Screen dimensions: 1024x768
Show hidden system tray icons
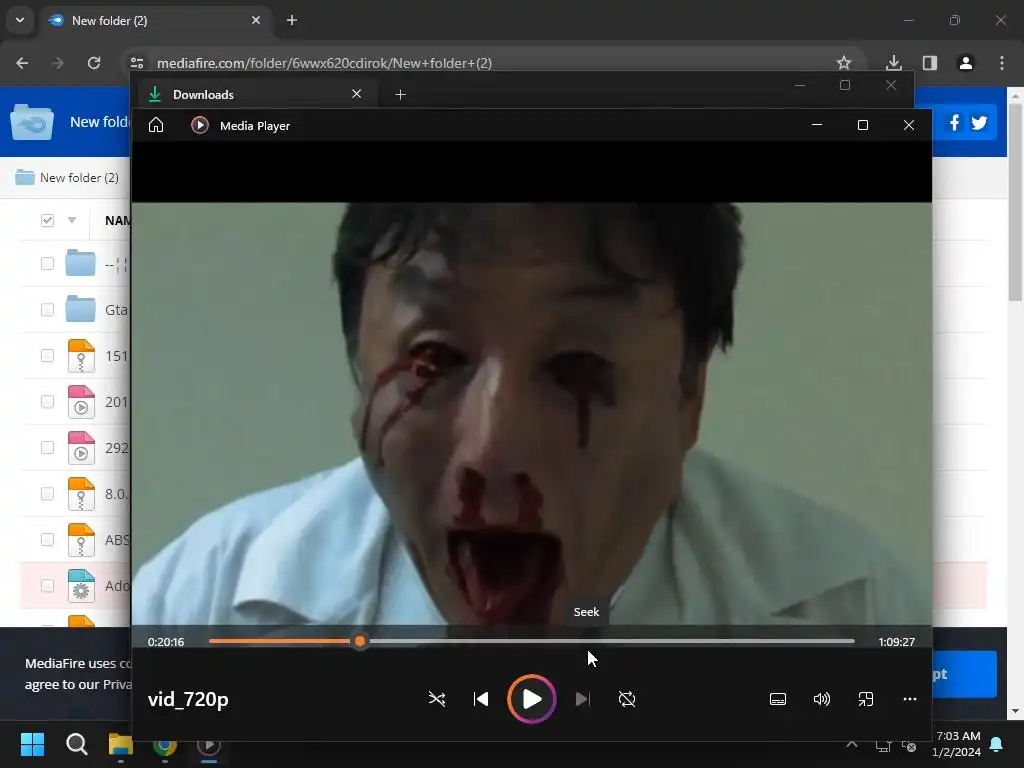click(x=852, y=744)
